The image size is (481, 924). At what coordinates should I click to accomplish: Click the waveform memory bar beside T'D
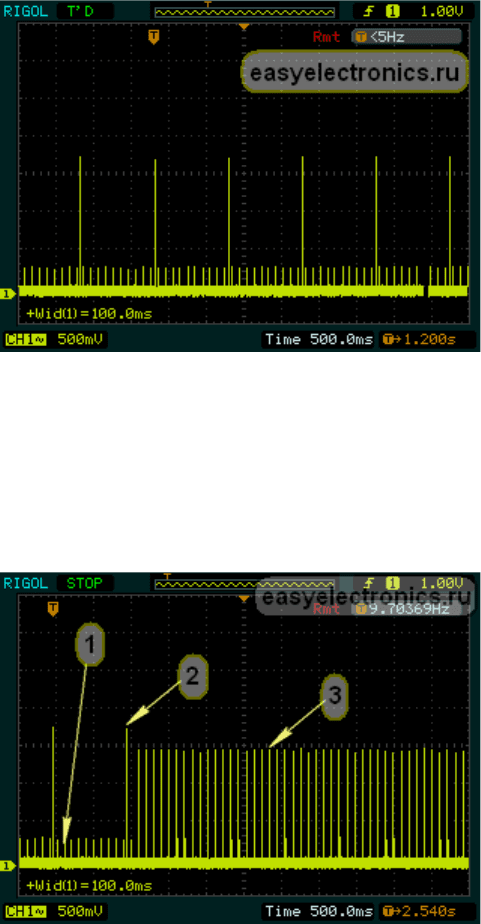244,11
